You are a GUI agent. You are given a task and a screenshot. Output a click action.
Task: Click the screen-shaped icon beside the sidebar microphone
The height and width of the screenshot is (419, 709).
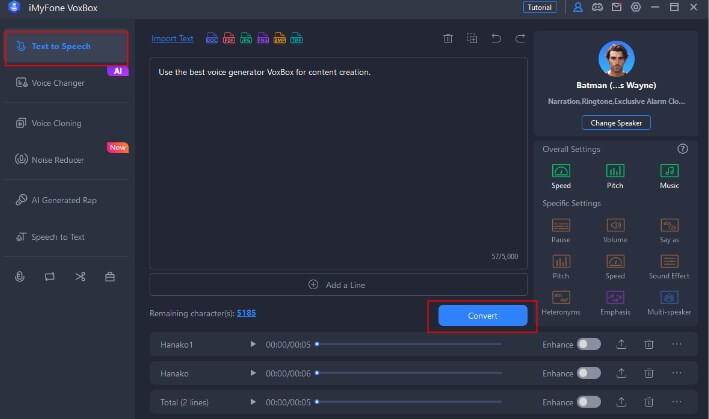(50, 276)
